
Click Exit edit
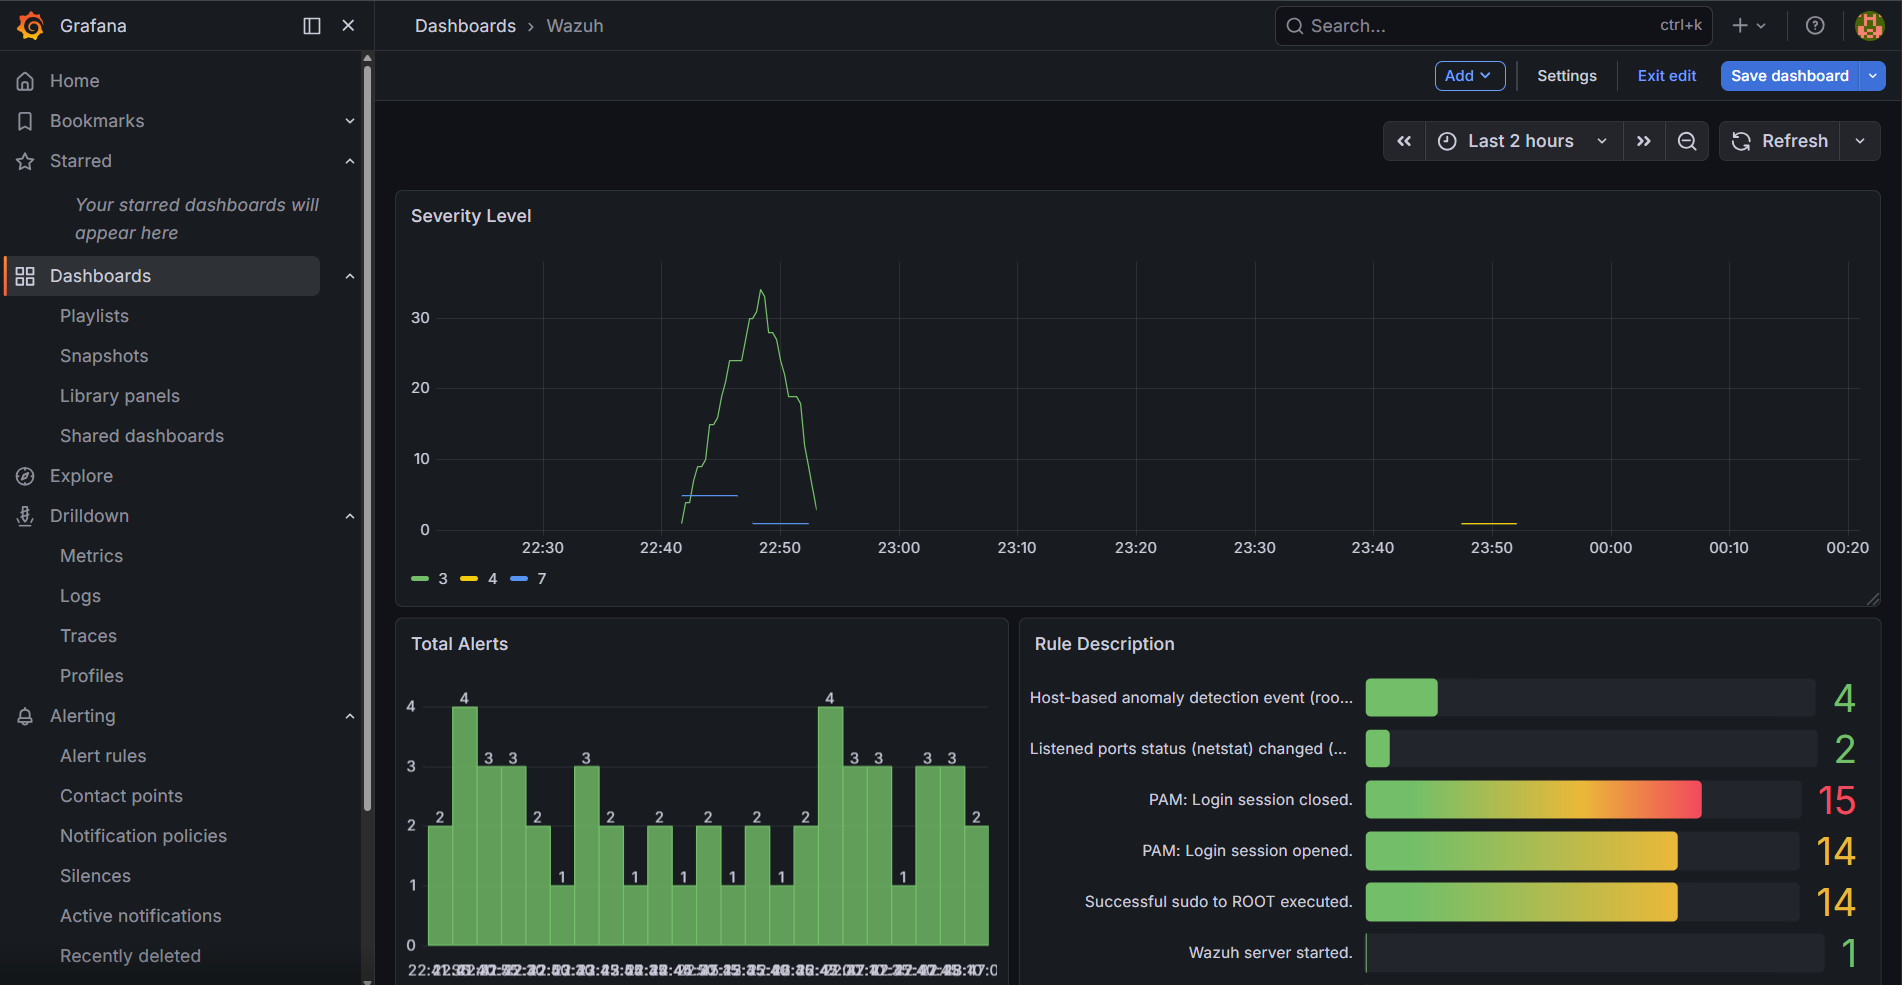click(1666, 76)
